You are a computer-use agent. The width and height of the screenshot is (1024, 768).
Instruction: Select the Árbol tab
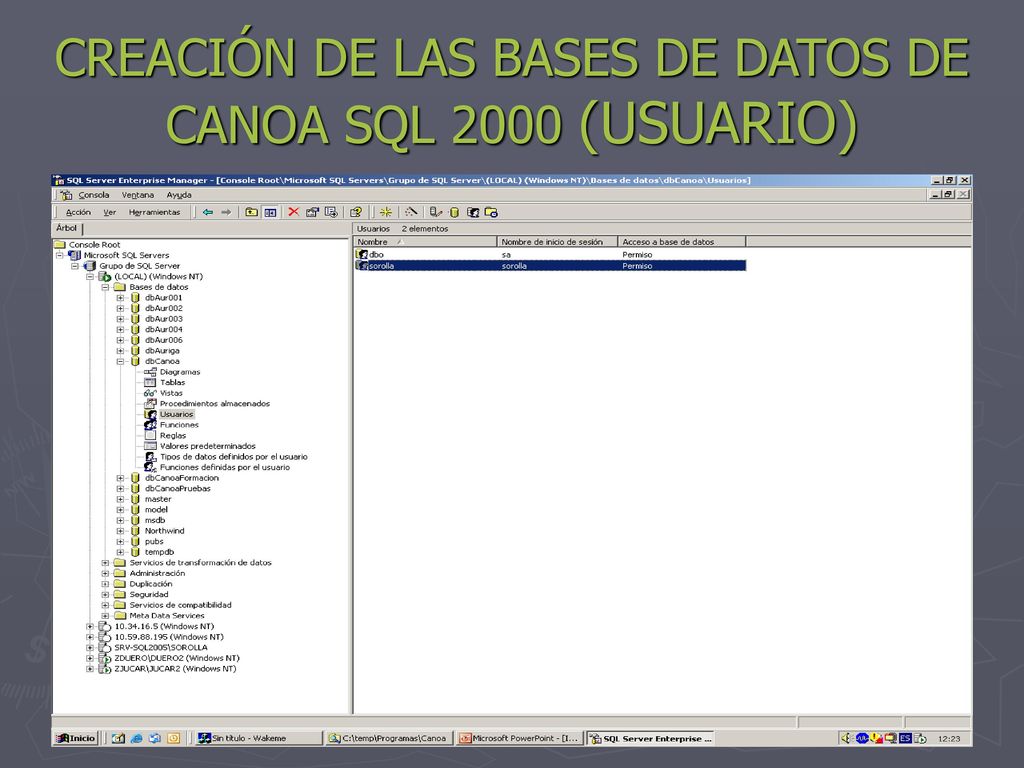[67, 228]
